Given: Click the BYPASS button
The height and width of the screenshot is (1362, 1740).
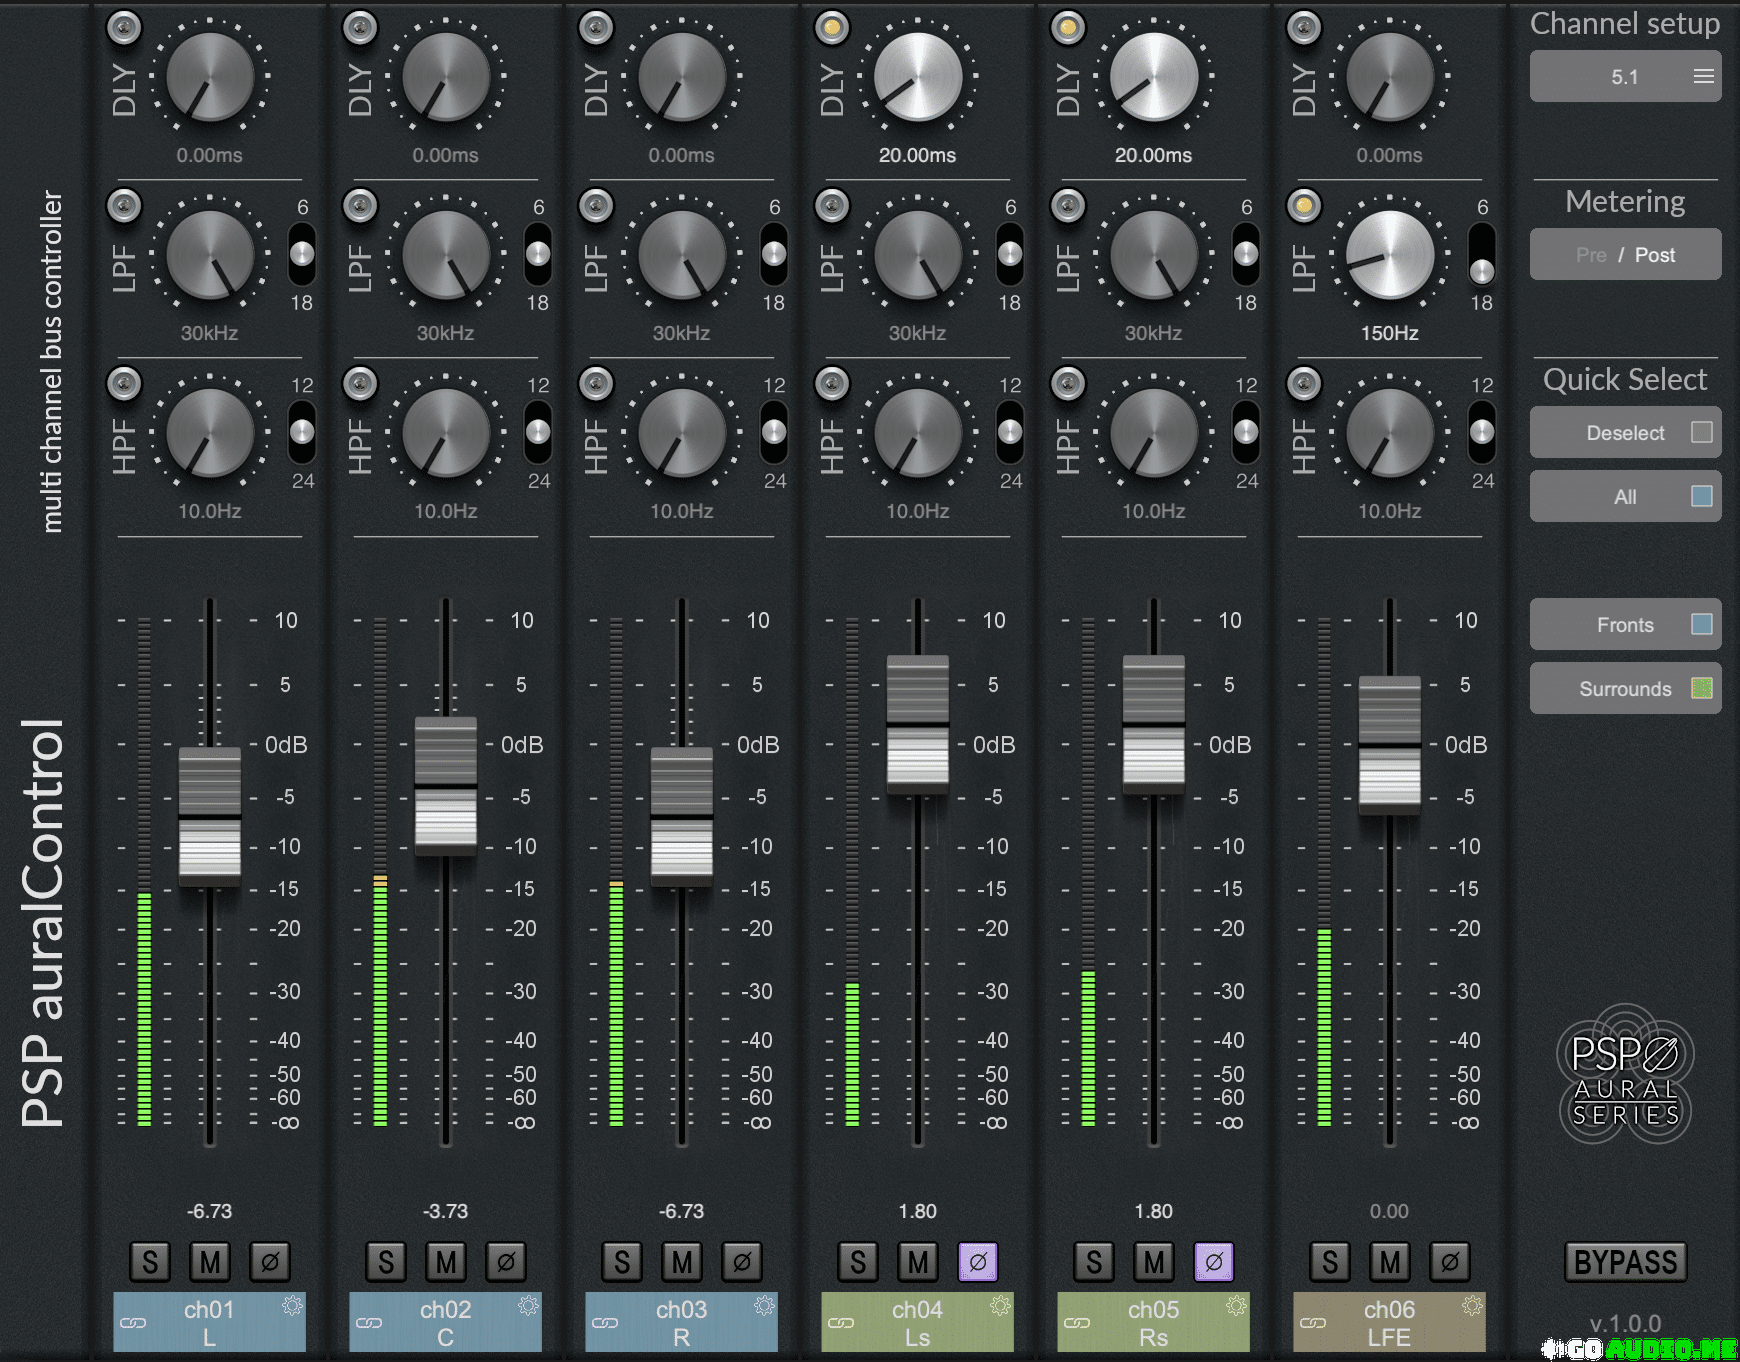Looking at the screenshot, I should 1625,1262.
